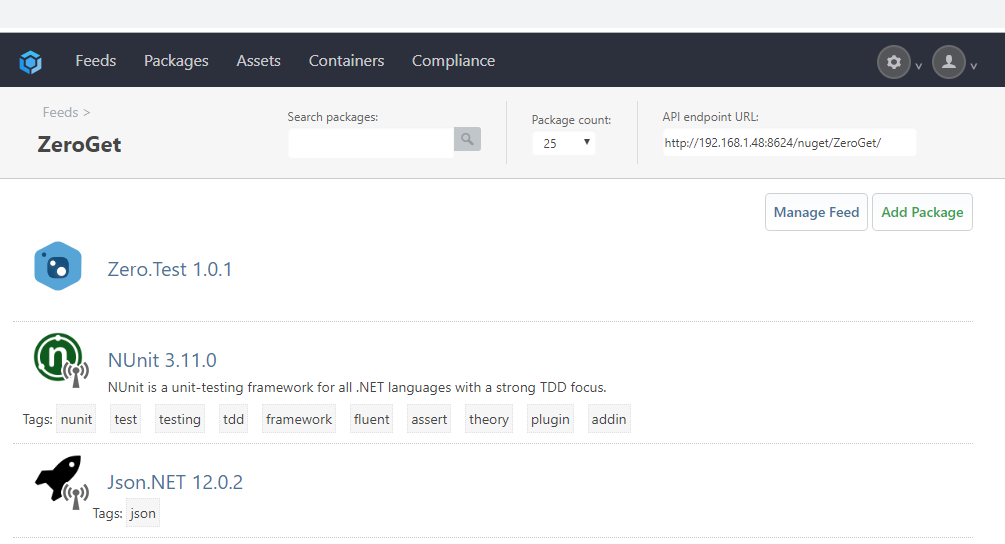The height and width of the screenshot is (544, 1005).
Task: Open the settings gear menu
Action: 893,62
